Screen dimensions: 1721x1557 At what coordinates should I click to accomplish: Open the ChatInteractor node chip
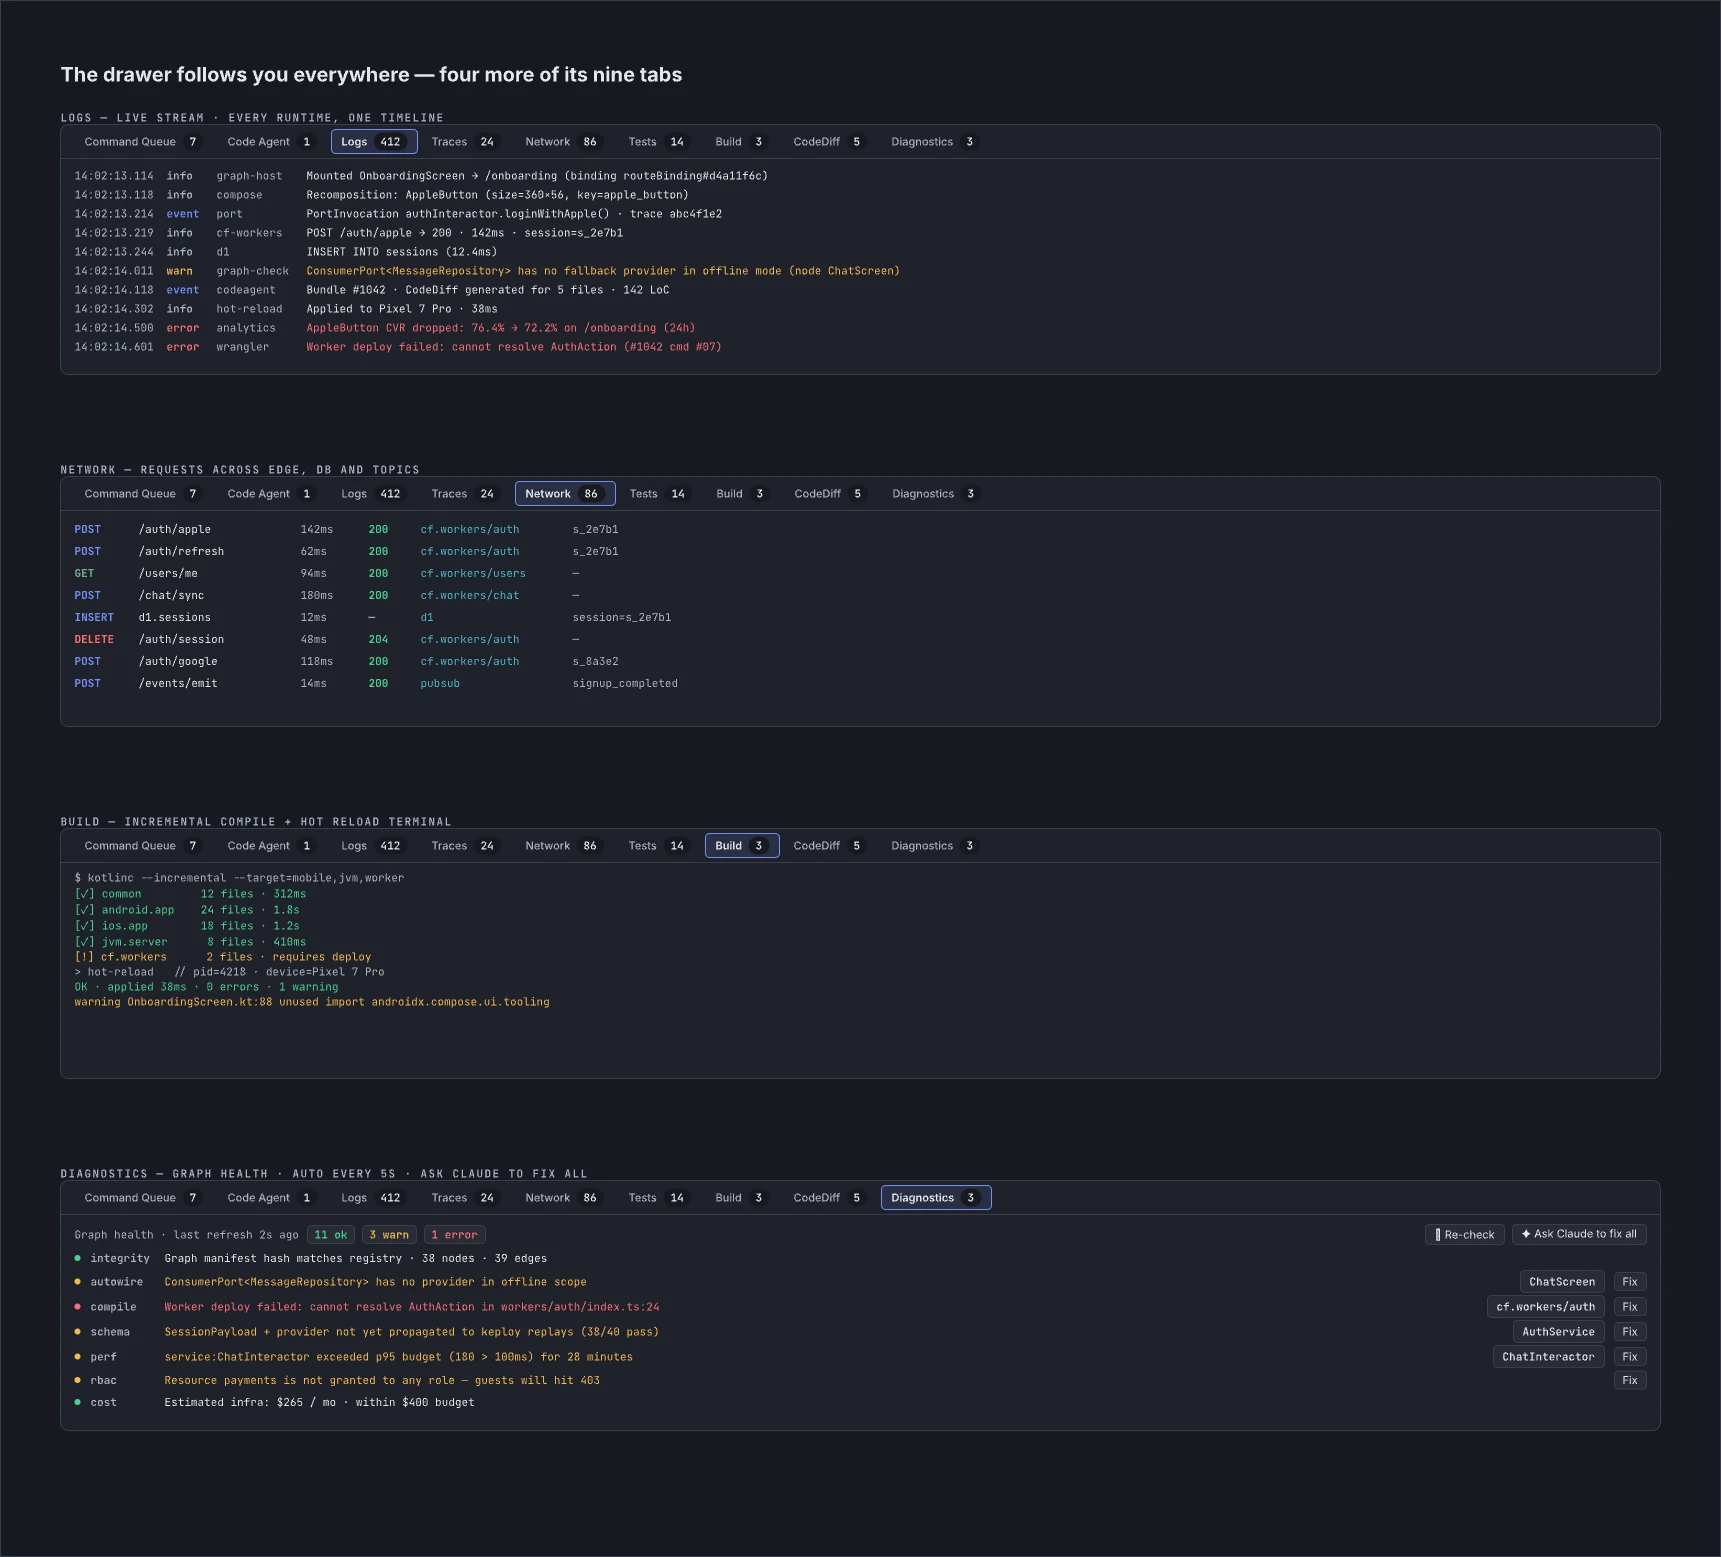point(1549,1357)
